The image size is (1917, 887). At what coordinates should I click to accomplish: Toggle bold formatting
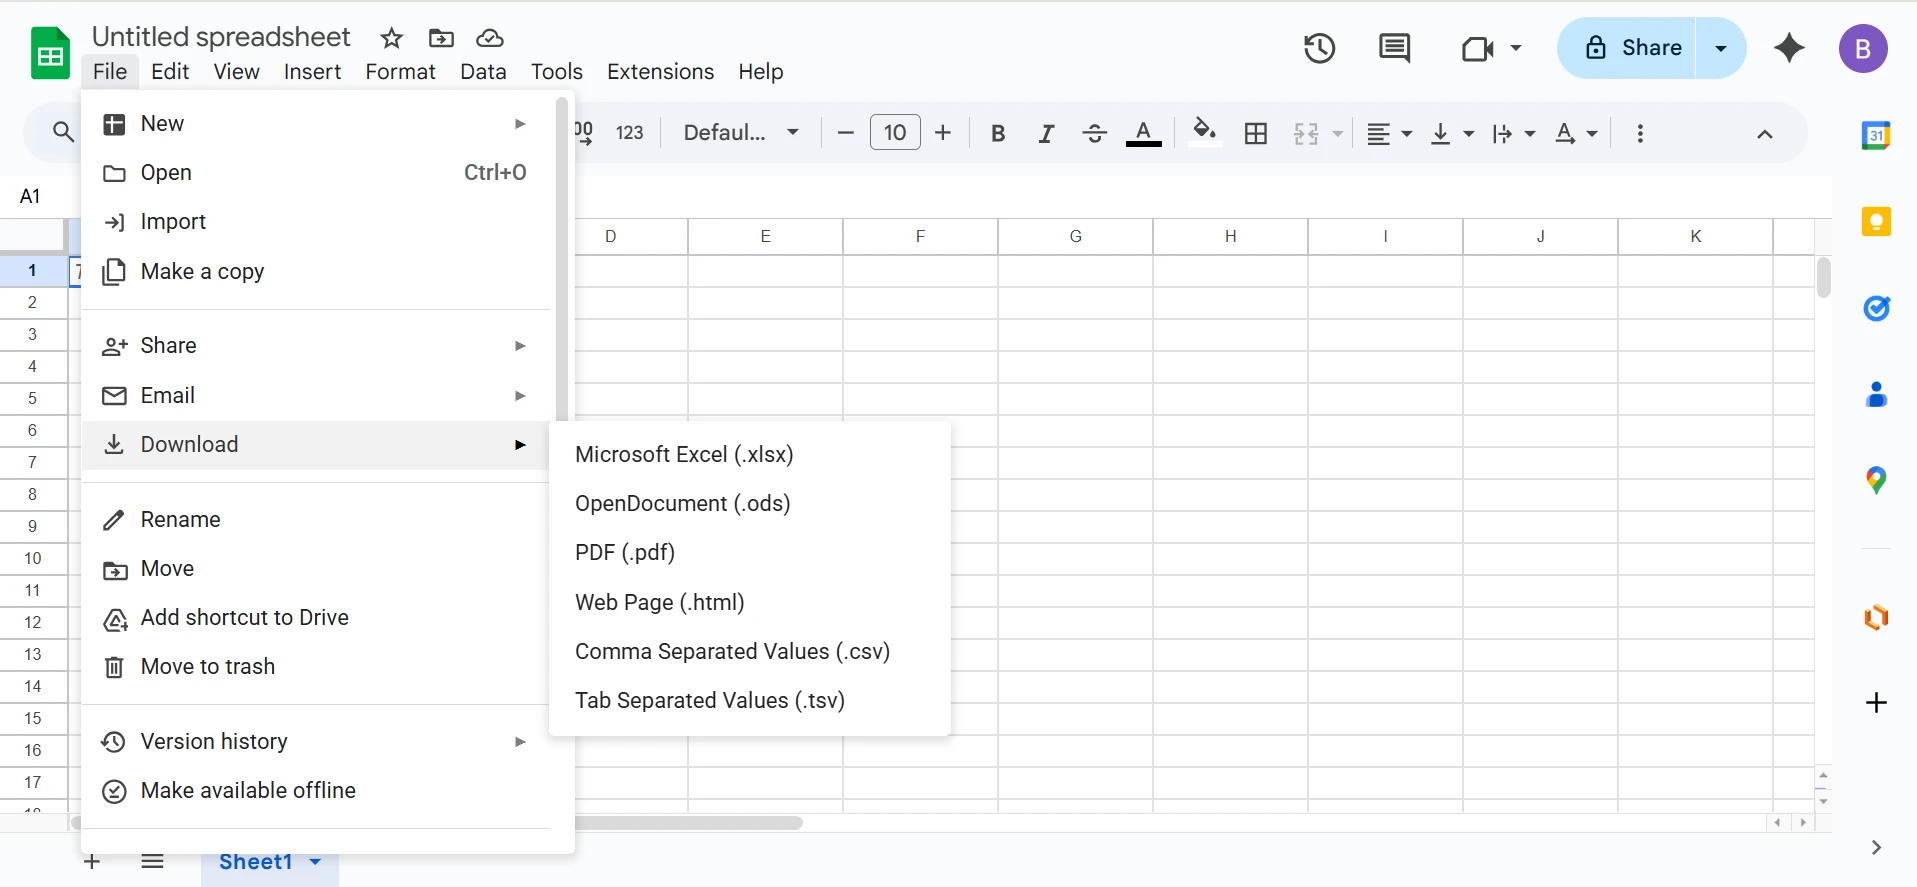point(997,133)
